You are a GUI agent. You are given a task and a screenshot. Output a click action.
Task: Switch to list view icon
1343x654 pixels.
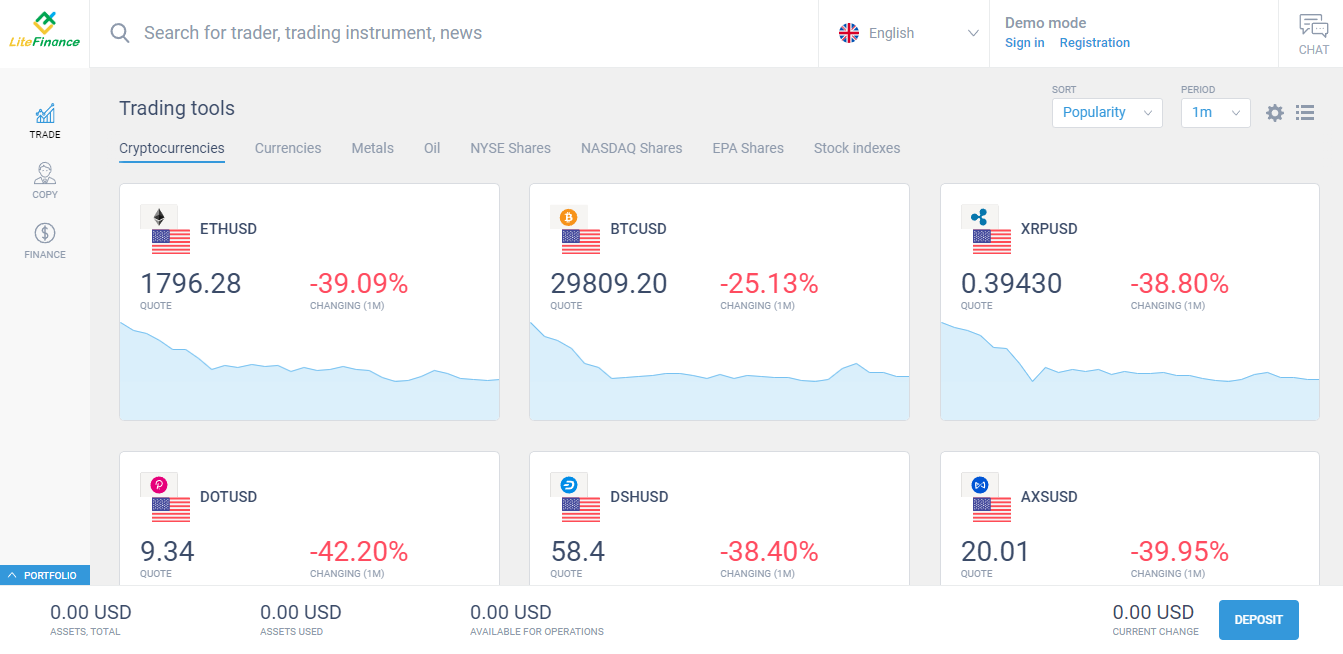(x=1304, y=113)
